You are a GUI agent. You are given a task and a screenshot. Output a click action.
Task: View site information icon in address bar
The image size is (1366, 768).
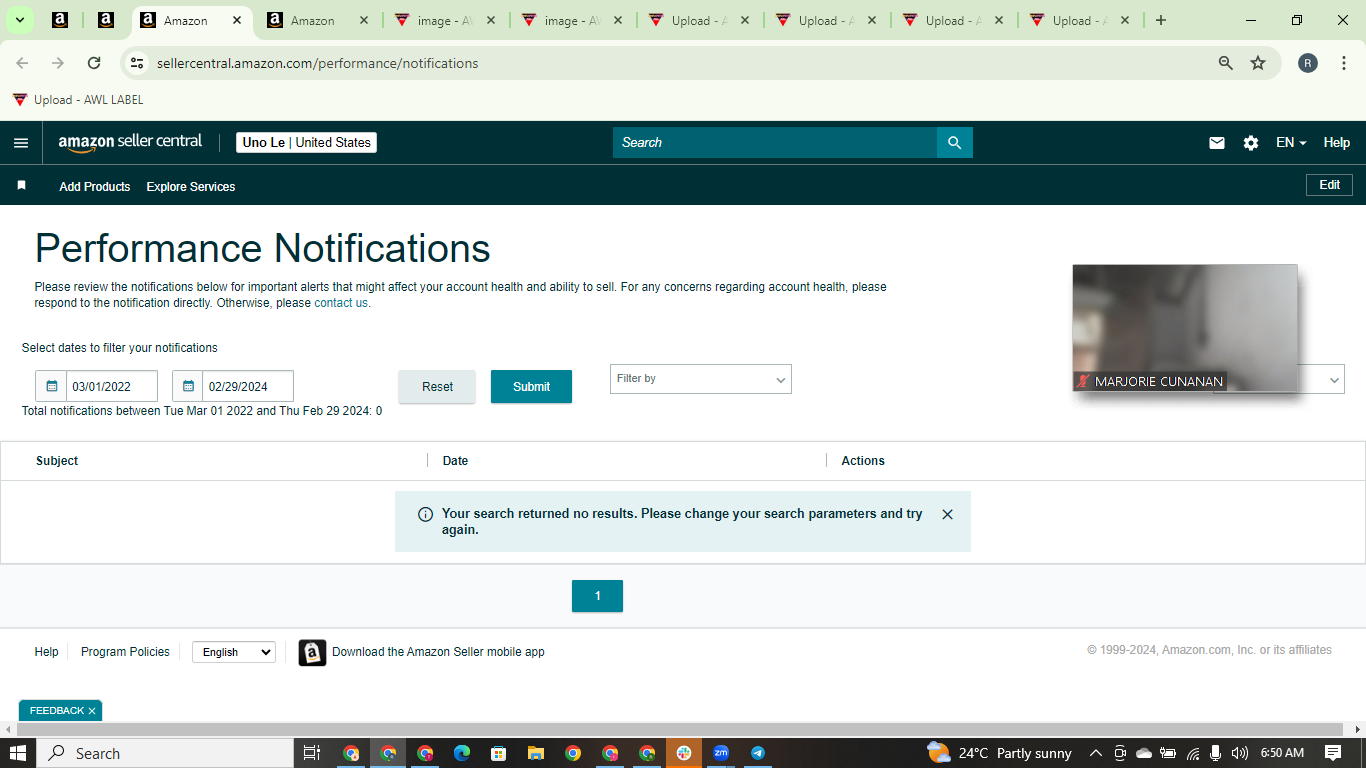pos(138,63)
